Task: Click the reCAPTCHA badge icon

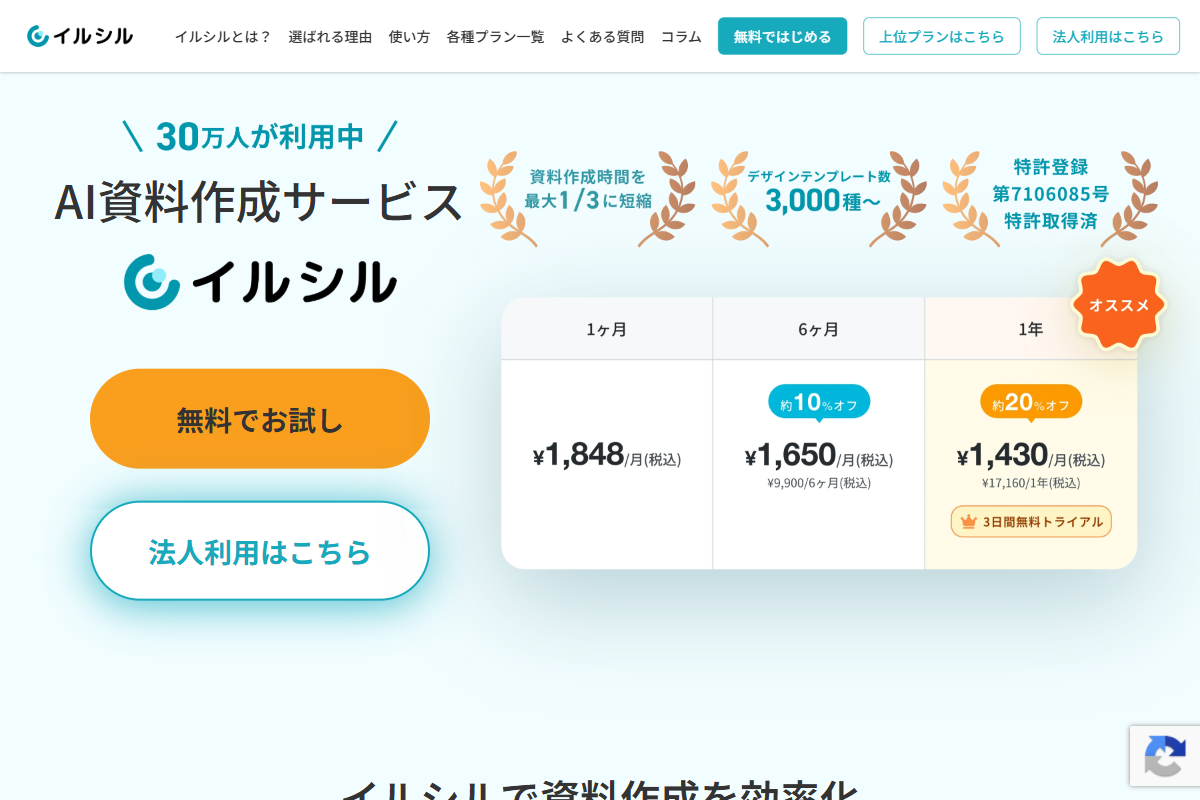Action: click(x=1165, y=756)
